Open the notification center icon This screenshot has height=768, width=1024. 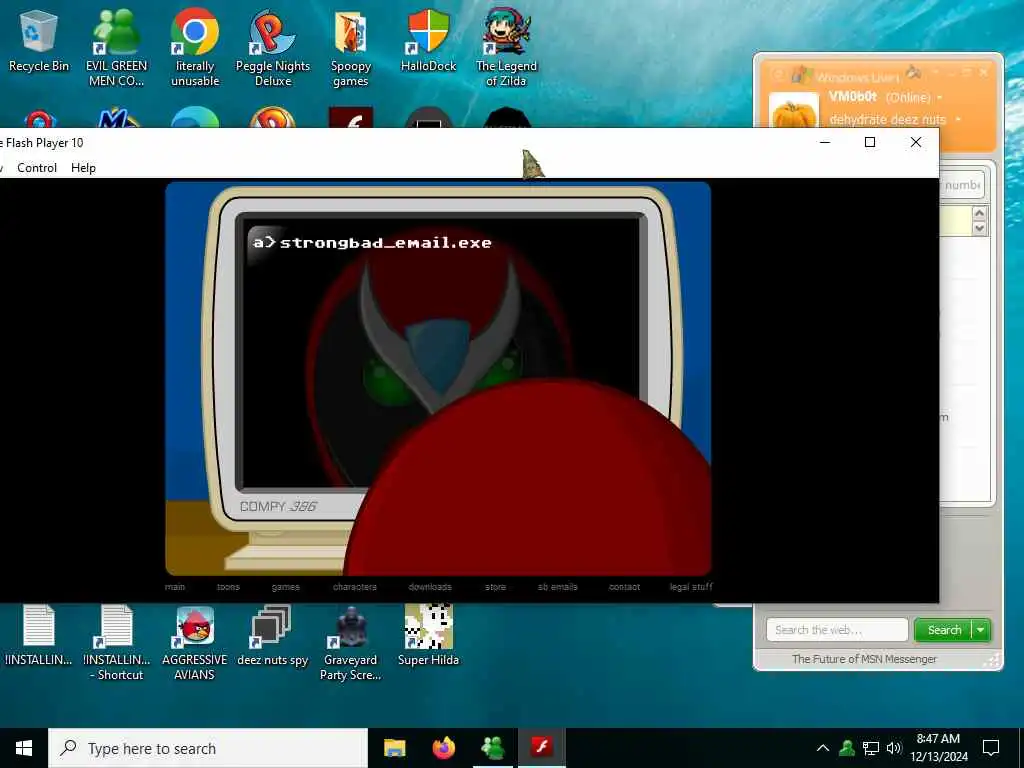991,748
